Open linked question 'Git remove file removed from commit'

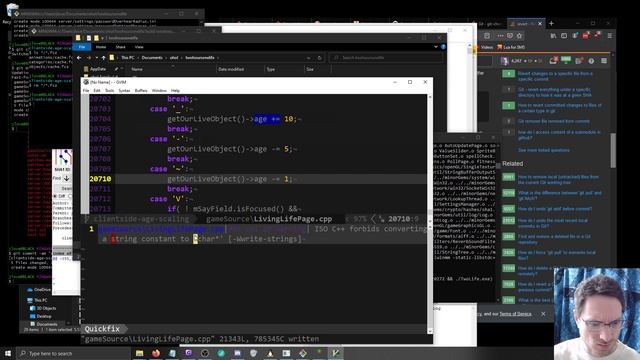(x=553, y=121)
